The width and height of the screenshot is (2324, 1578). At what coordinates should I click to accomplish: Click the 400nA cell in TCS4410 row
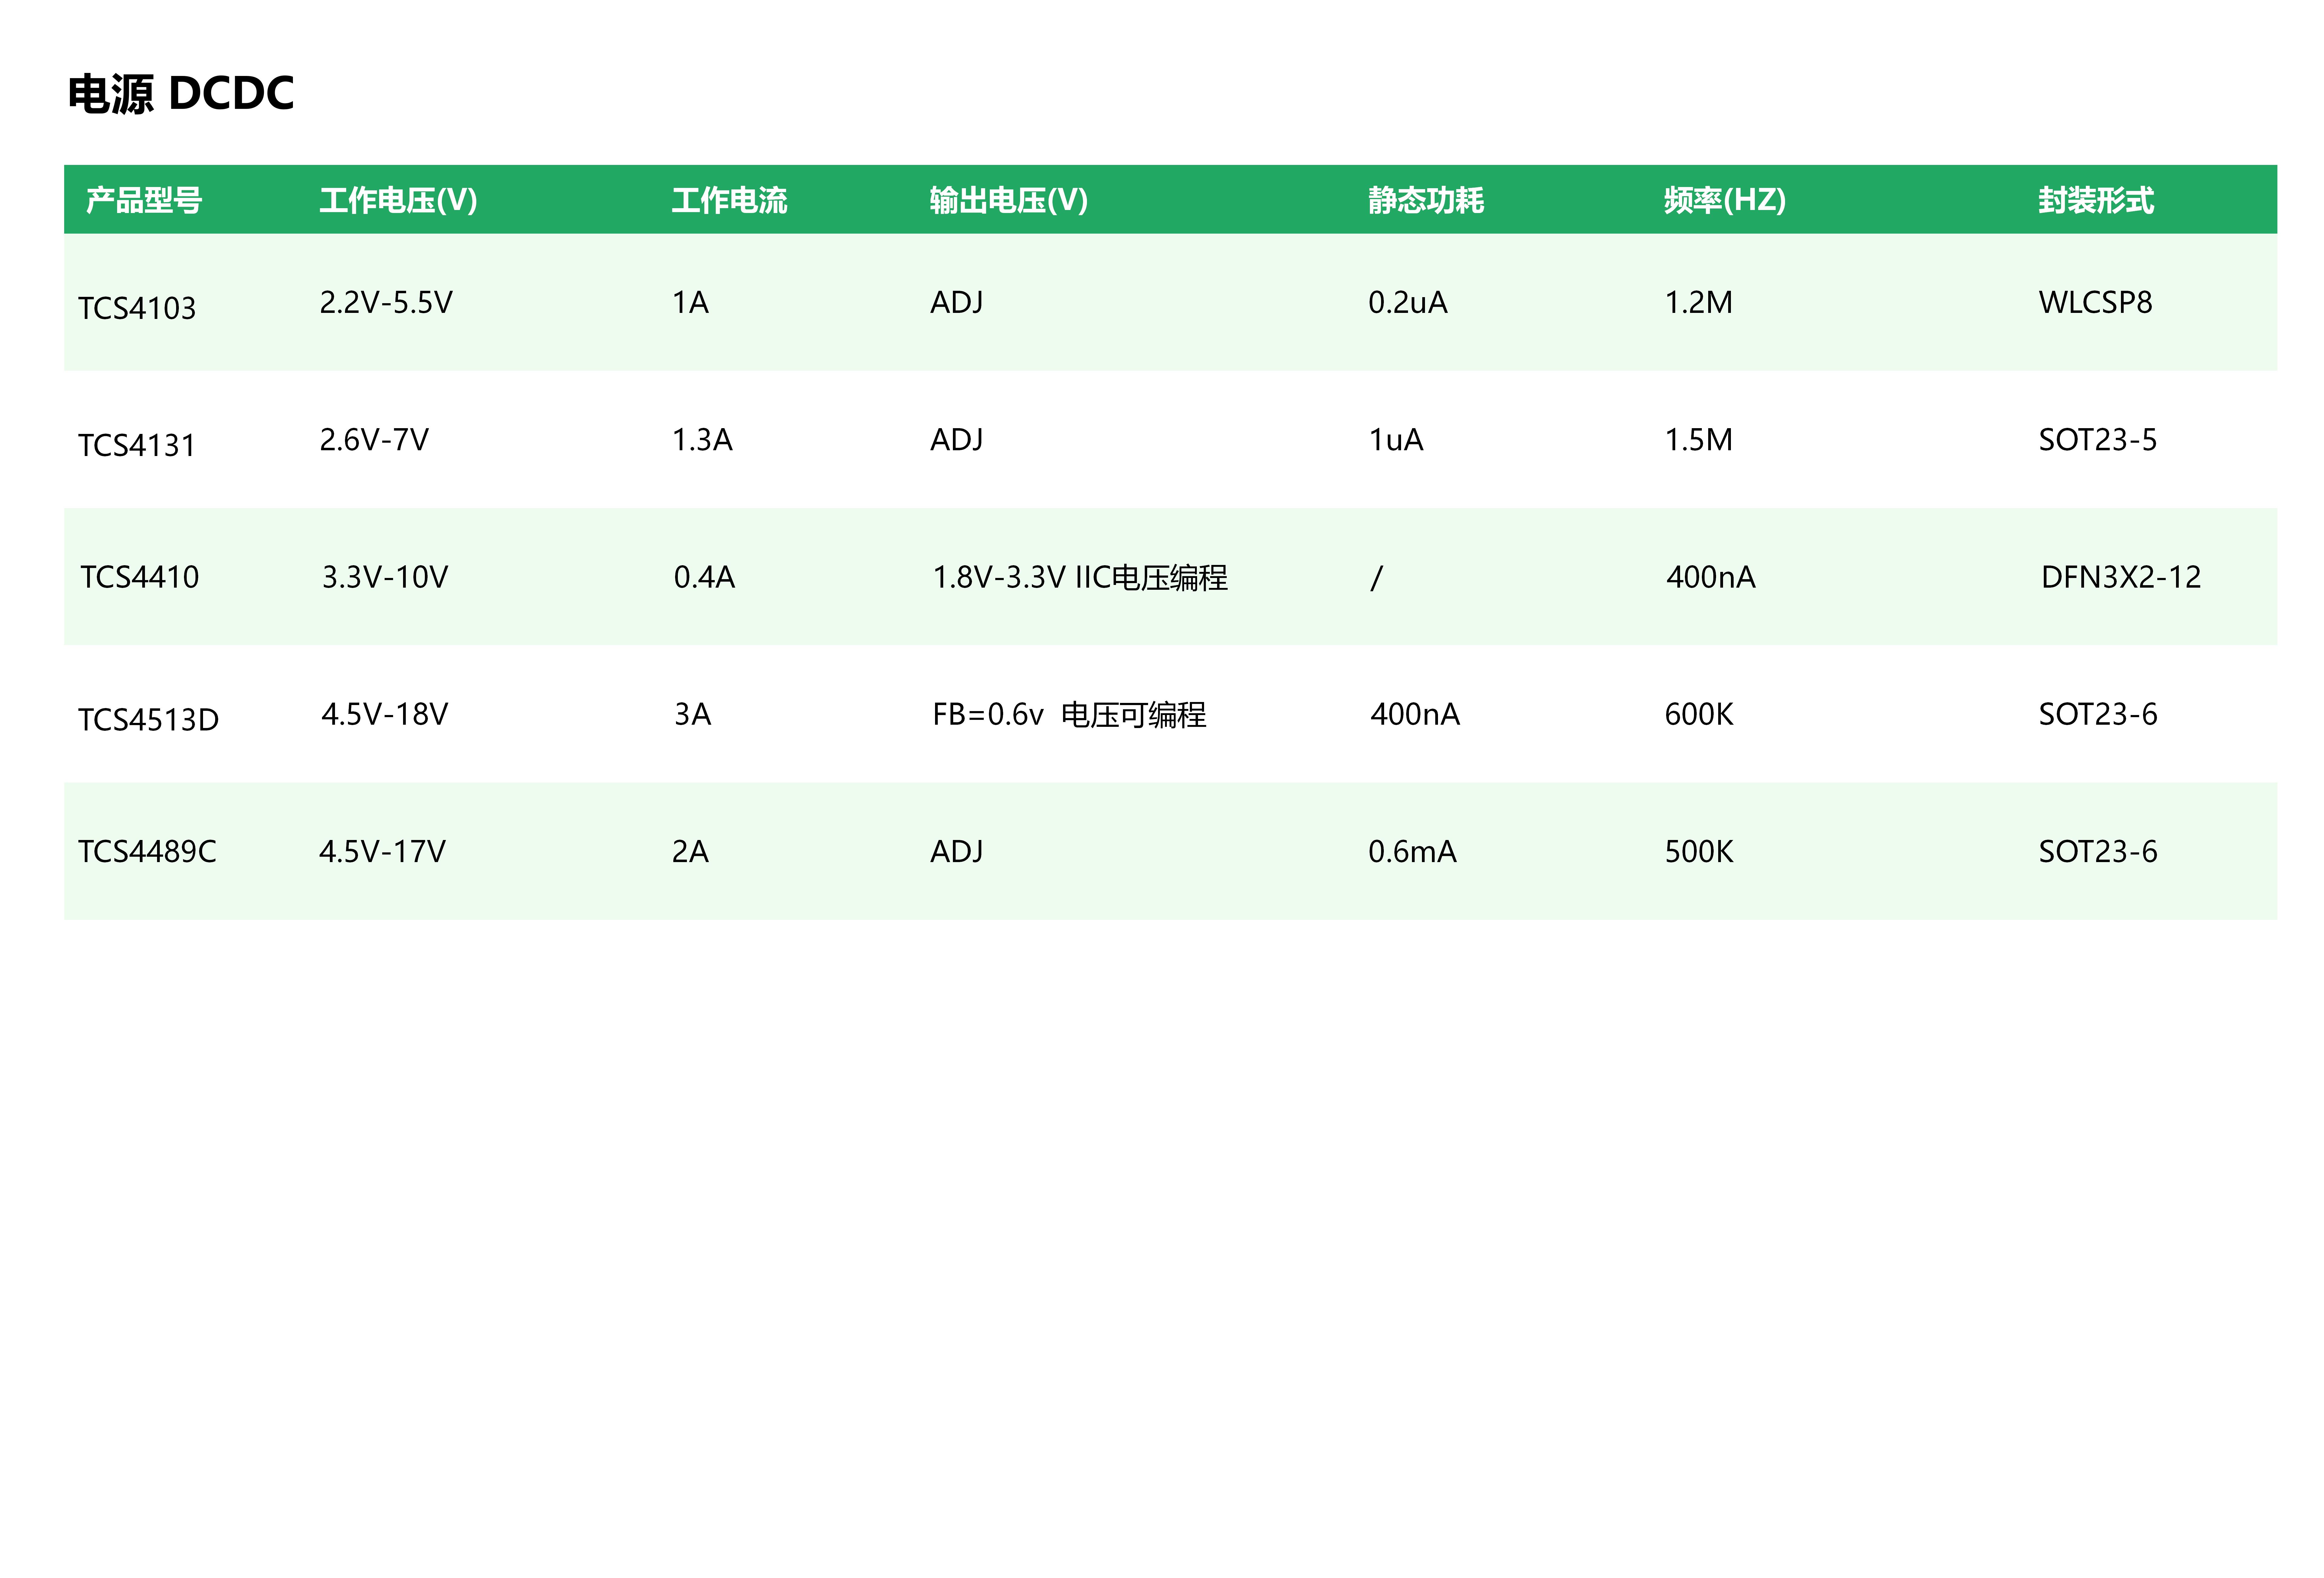click(x=1711, y=577)
